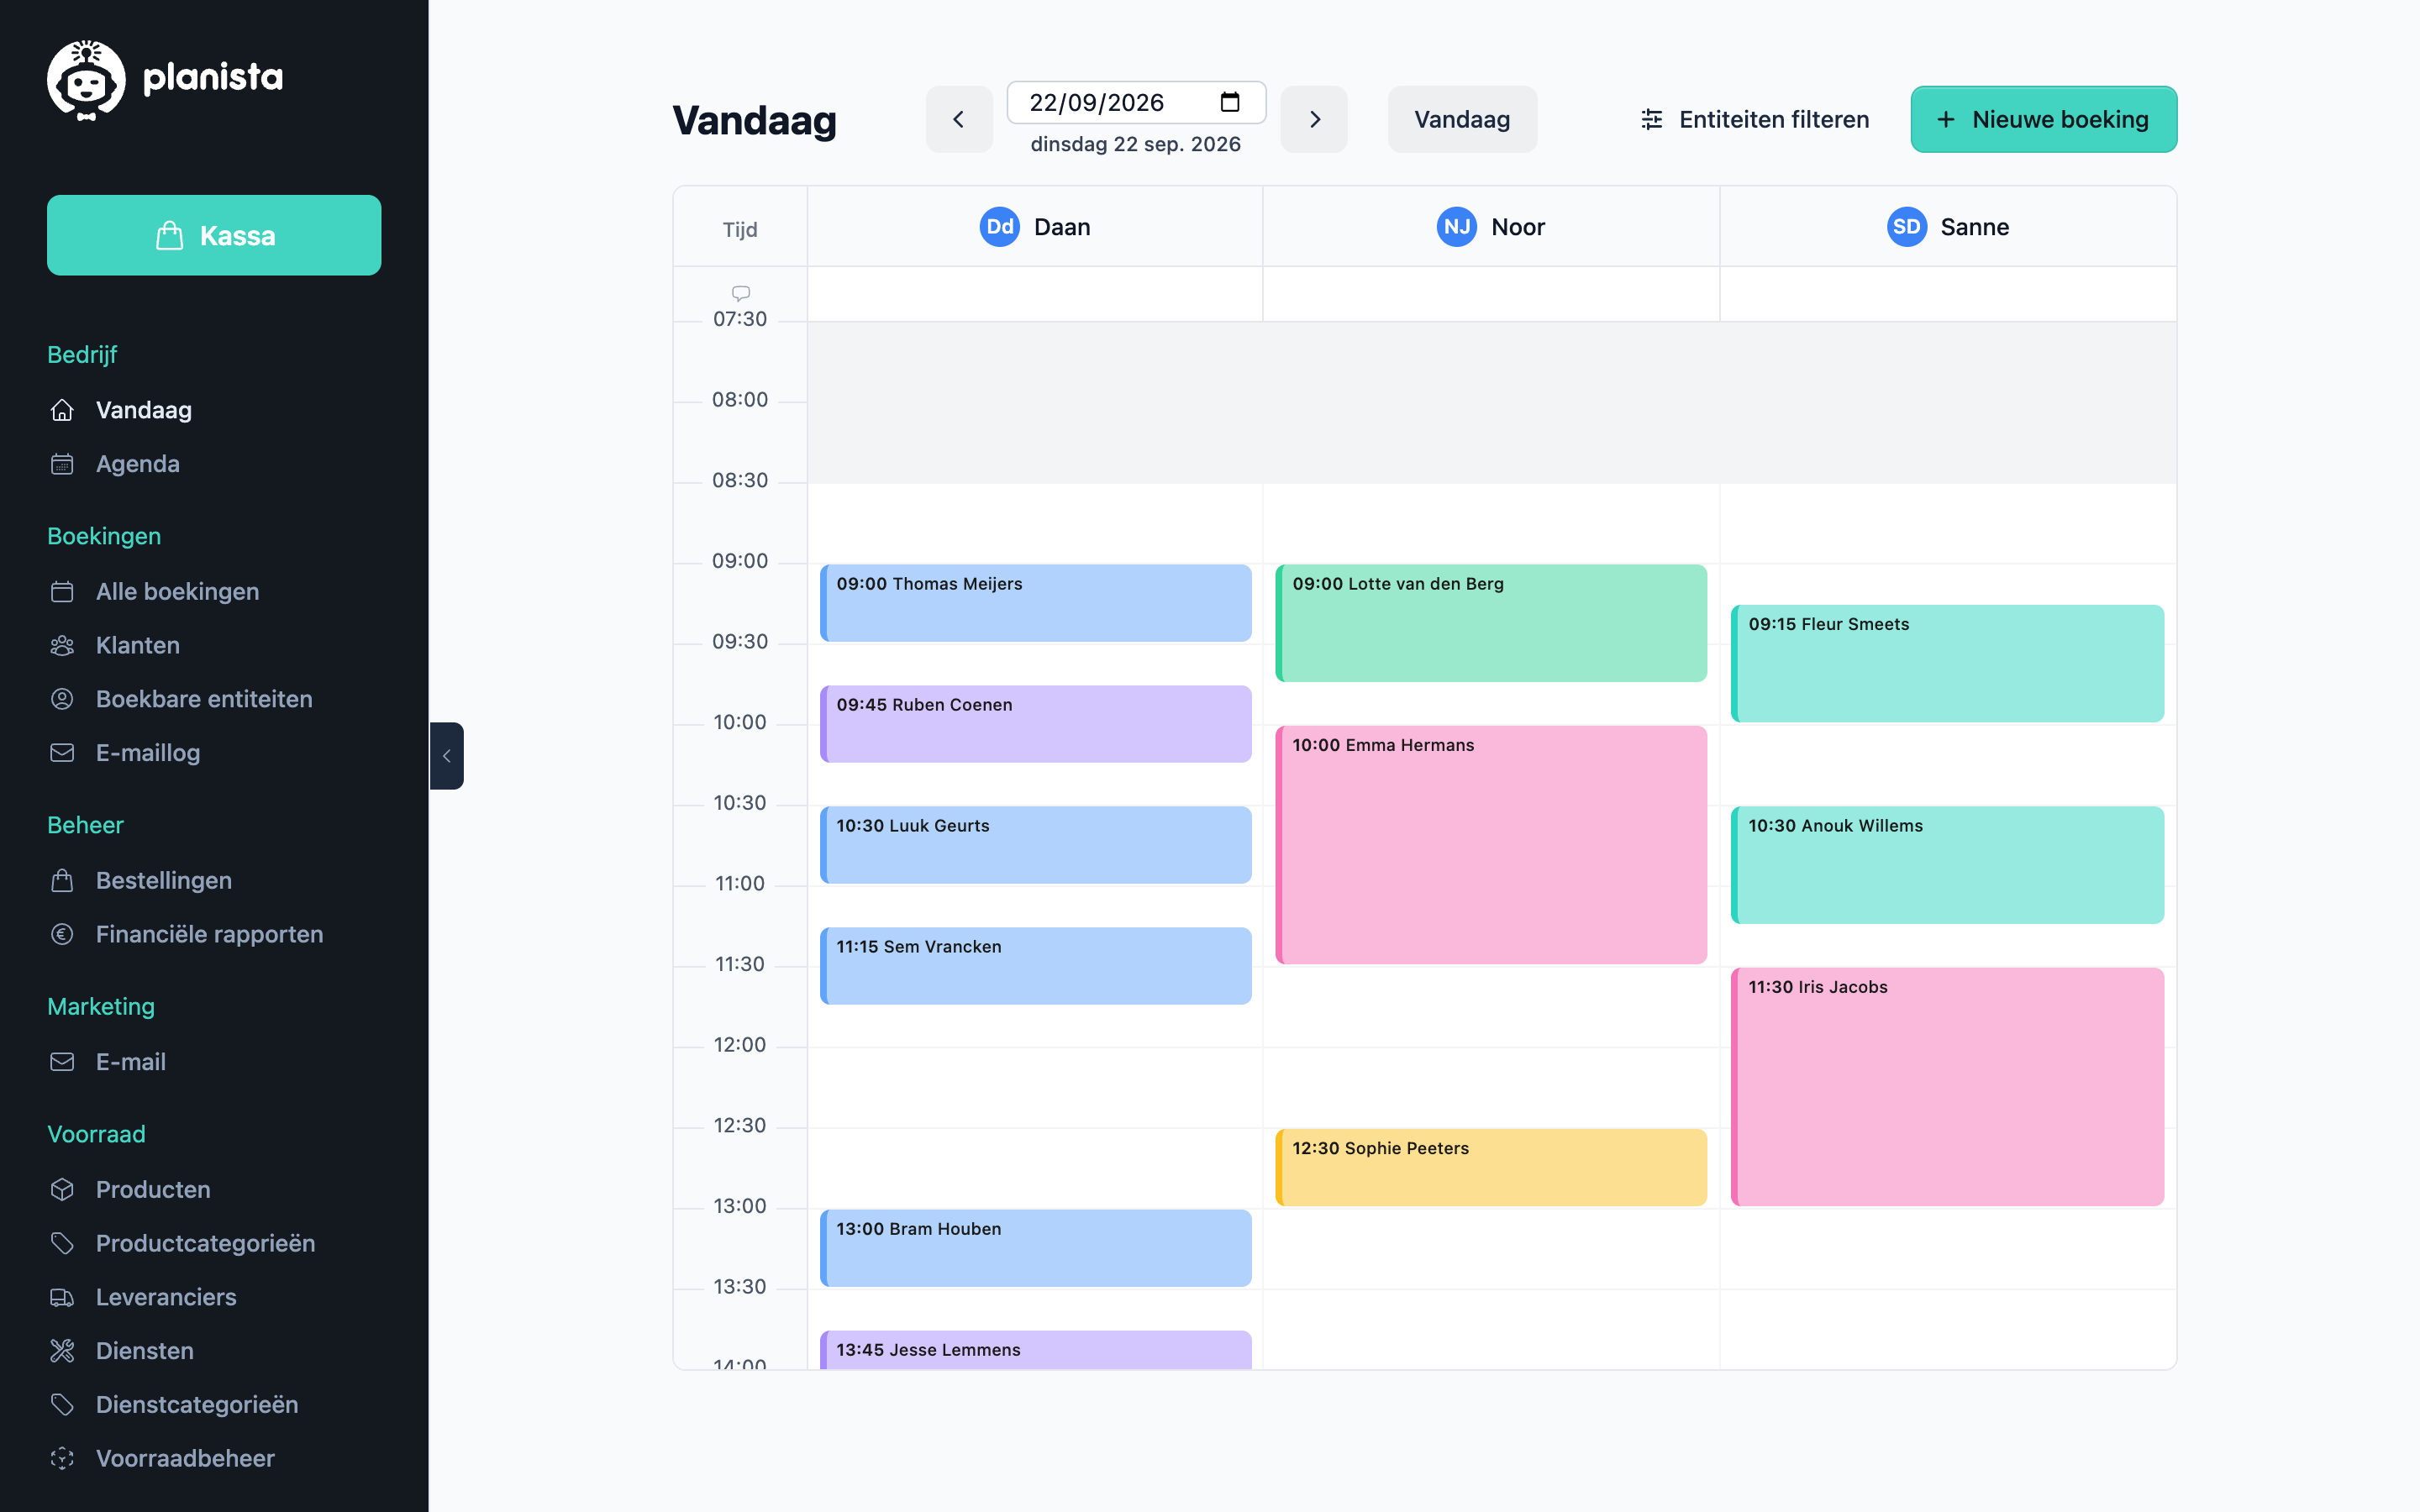Jump to today with the Vandaag button
The image size is (2420, 1512).
[x=1462, y=119]
